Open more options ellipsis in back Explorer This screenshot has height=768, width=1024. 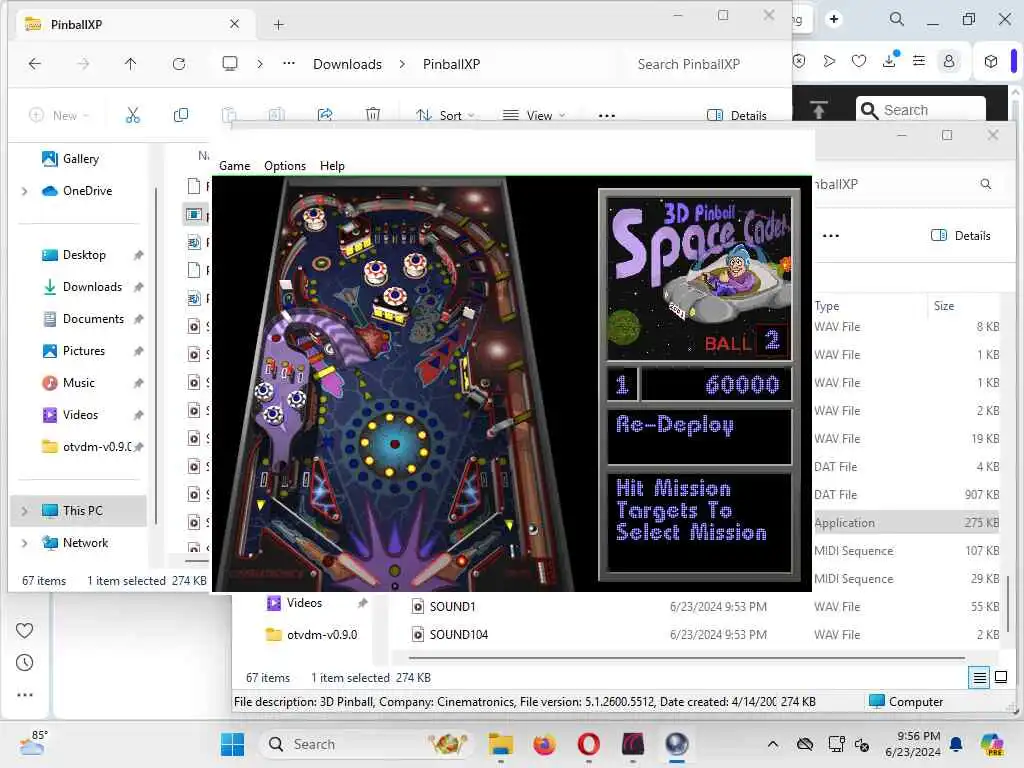[831, 236]
